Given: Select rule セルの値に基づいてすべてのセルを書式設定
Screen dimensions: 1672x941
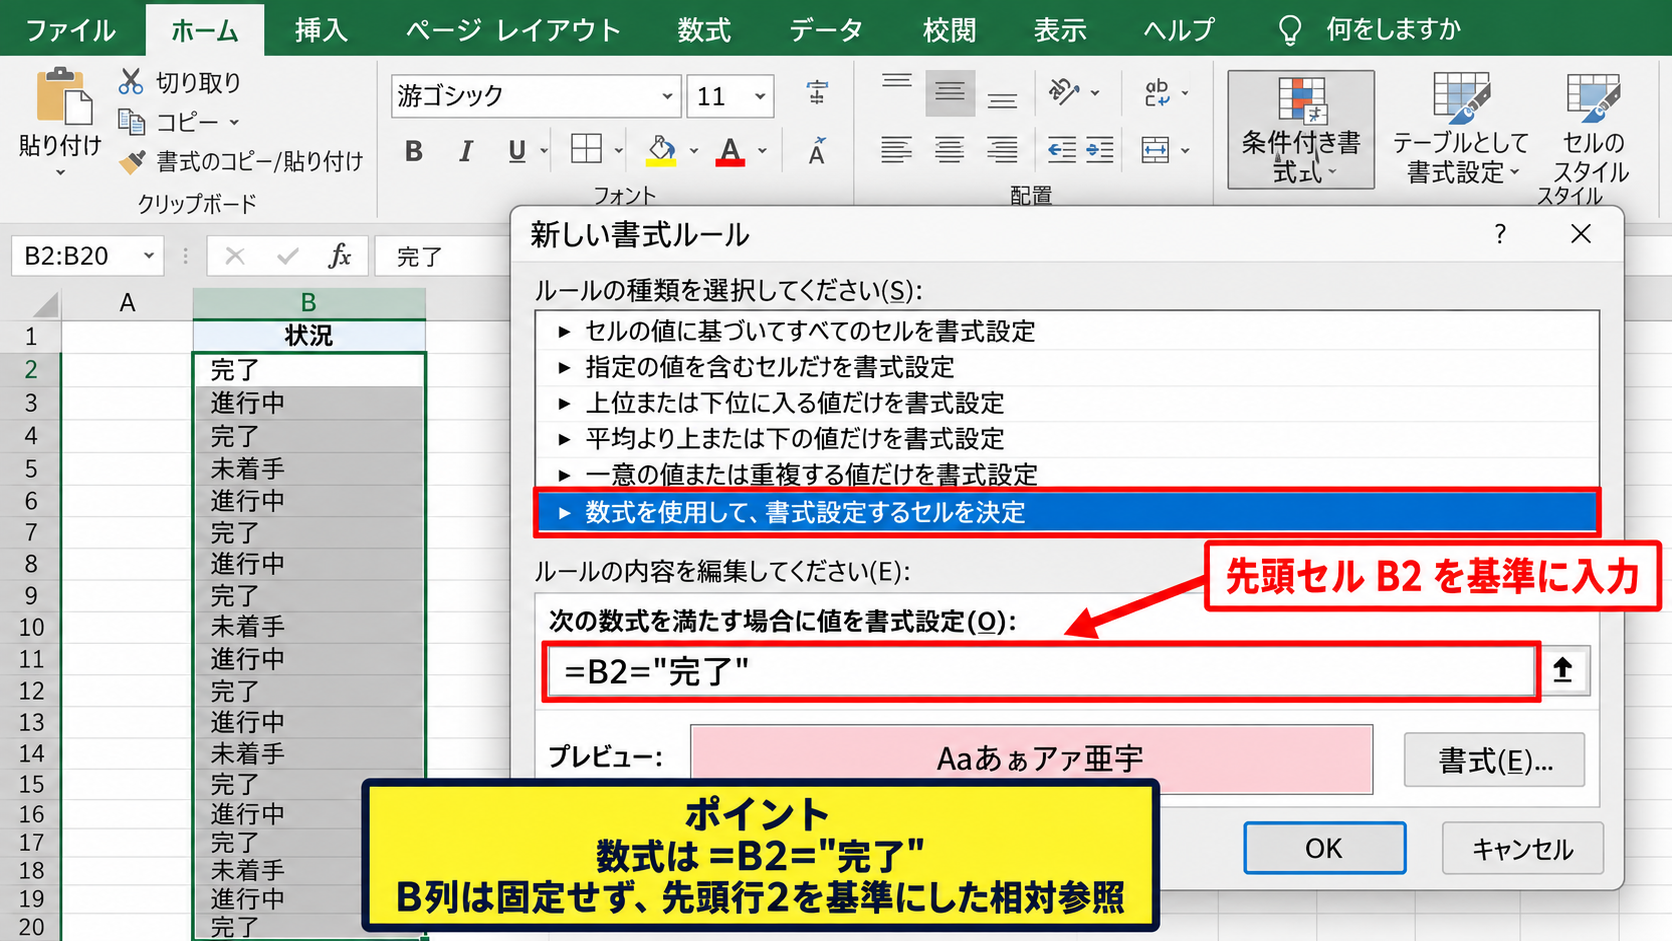Looking at the screenshot, I should (x=1067, y=331).
